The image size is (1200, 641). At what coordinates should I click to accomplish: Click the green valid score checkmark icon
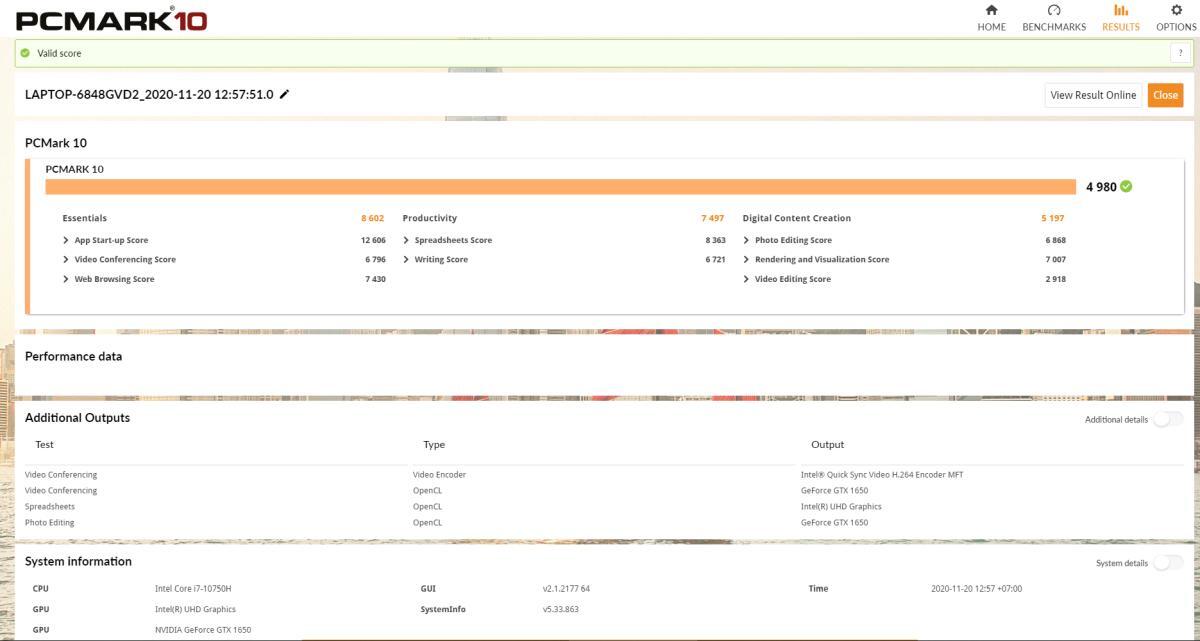tap(24, 53)
